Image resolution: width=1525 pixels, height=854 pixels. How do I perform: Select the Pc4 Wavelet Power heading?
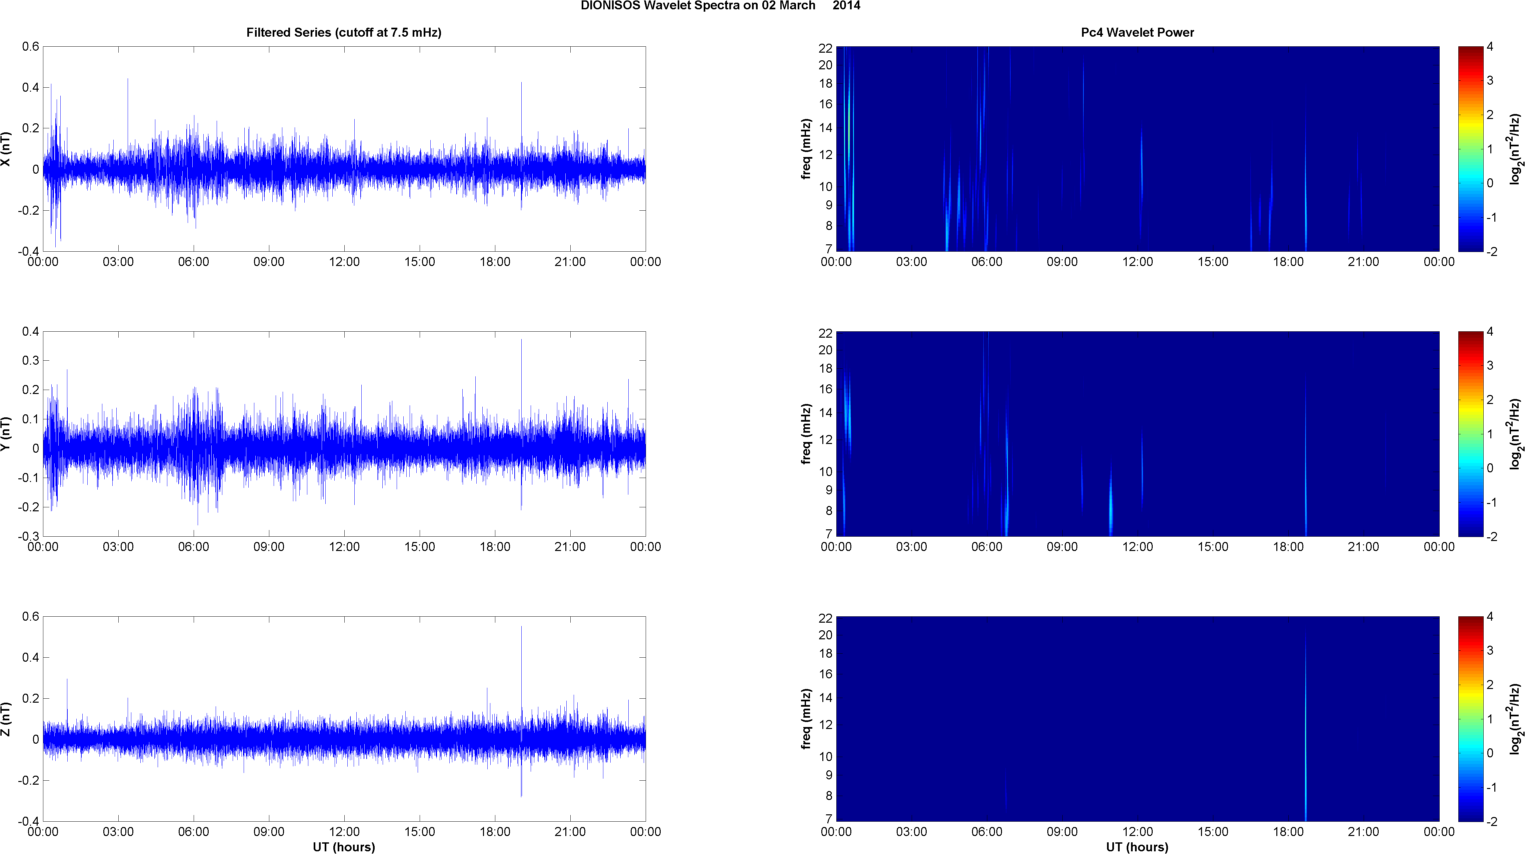click(x=1137, y=33)
